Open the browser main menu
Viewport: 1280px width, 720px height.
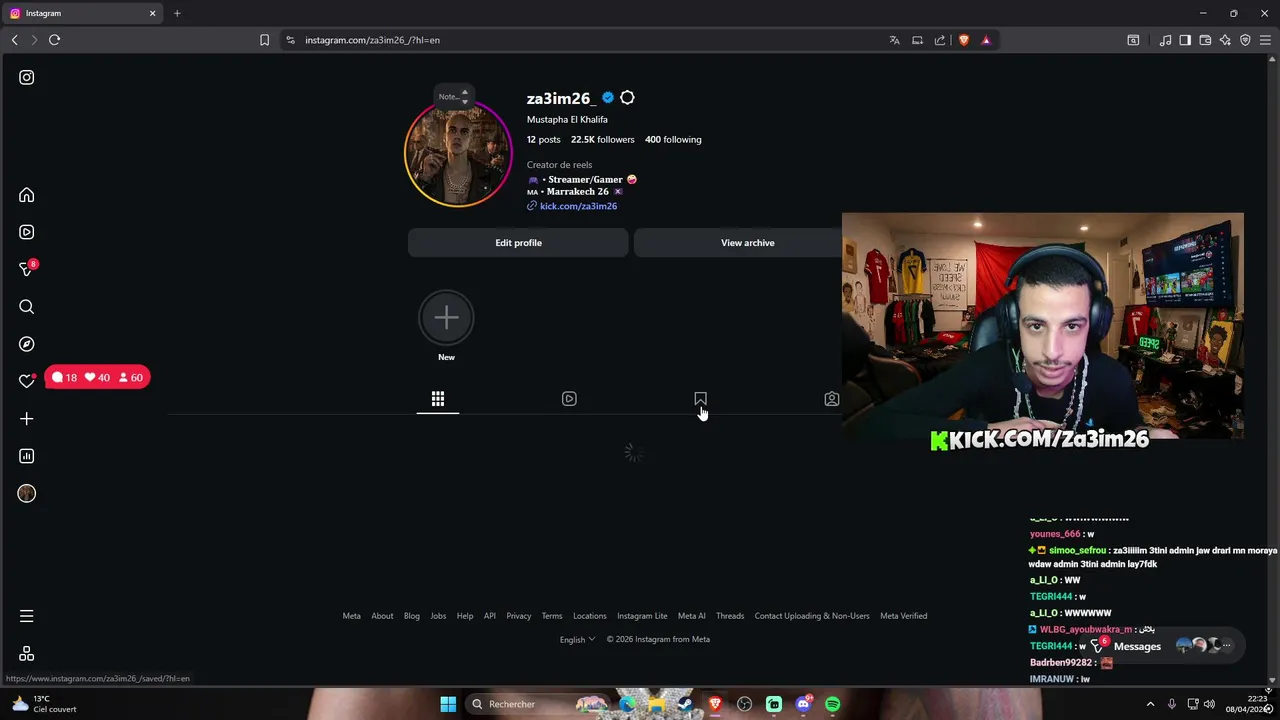[1265, 40]
